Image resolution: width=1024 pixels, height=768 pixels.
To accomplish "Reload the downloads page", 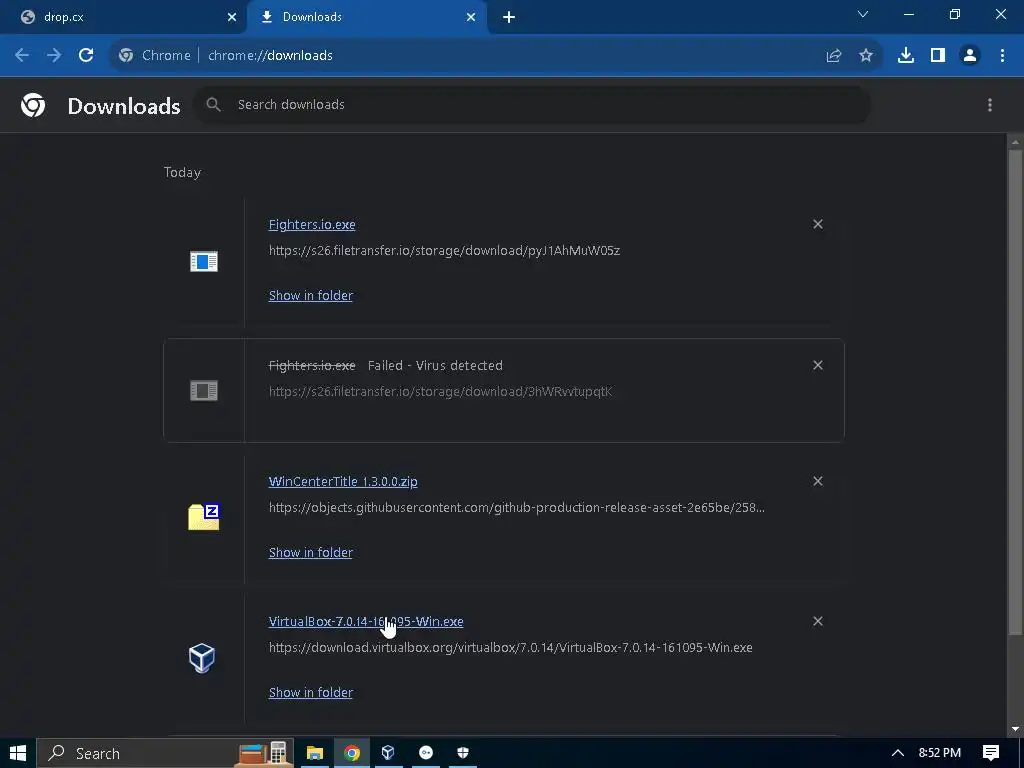I will pyautogui.click(x=86, y=56).
